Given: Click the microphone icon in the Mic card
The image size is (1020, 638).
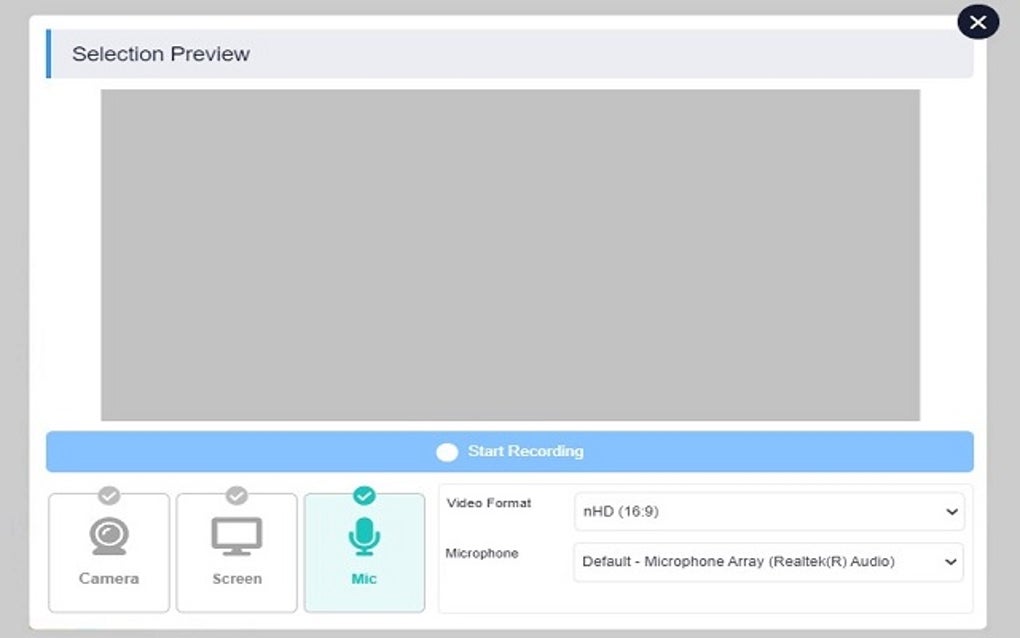Looking at the screenshot, I should (364, 534).
